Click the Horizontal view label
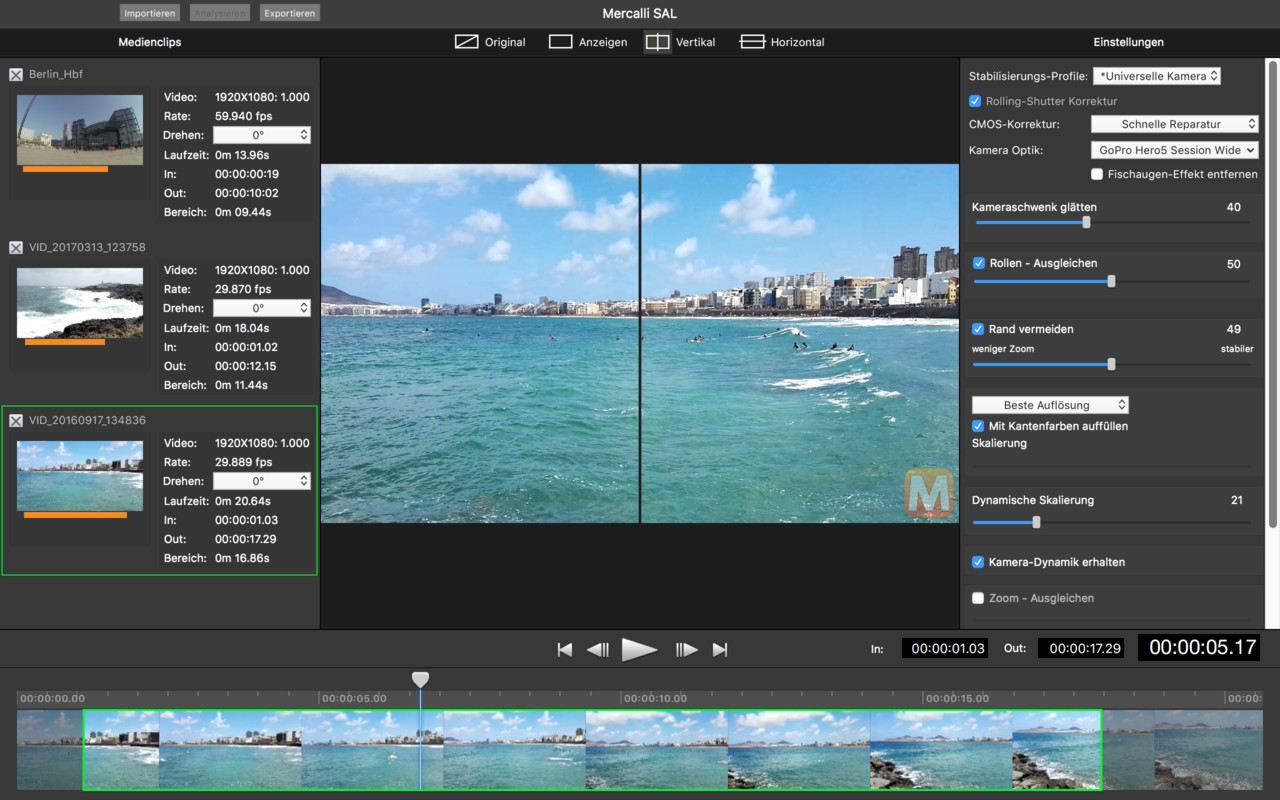1280x800 pixels. click(x=797, y=42)
